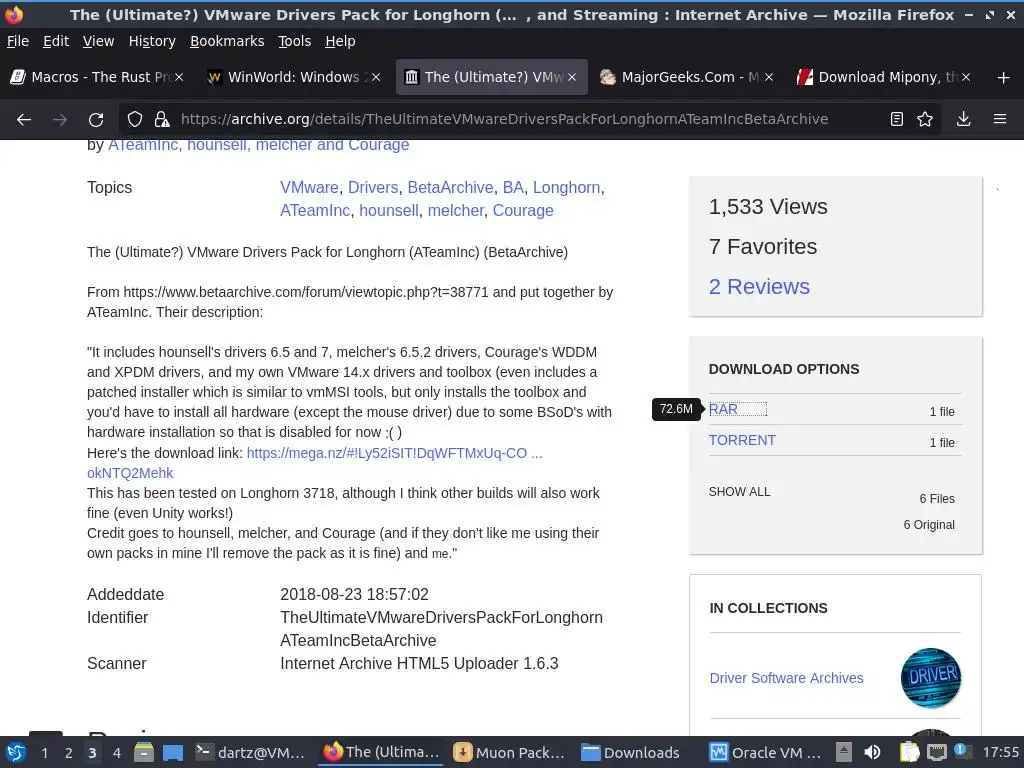1024x768 pixels.
Task: Switch to virtual desktop 2
Action: 69,753
